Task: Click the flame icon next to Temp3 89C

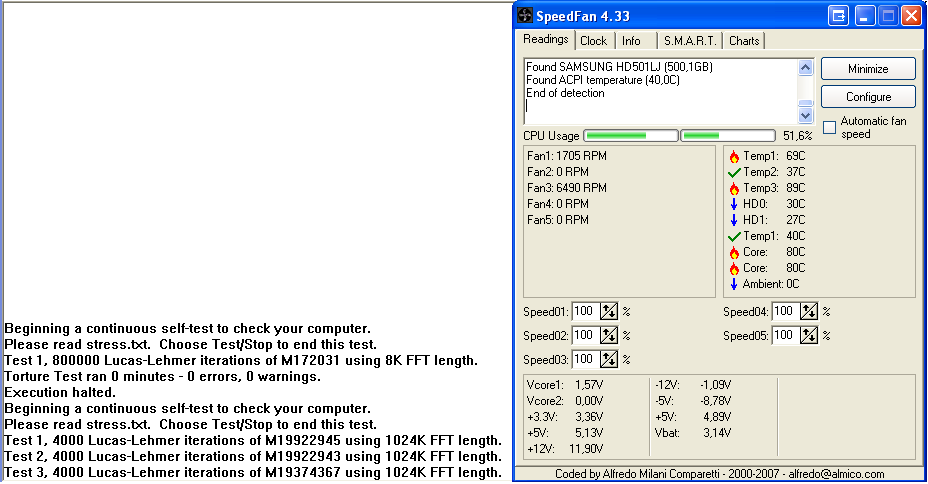Action: [734, 188]
